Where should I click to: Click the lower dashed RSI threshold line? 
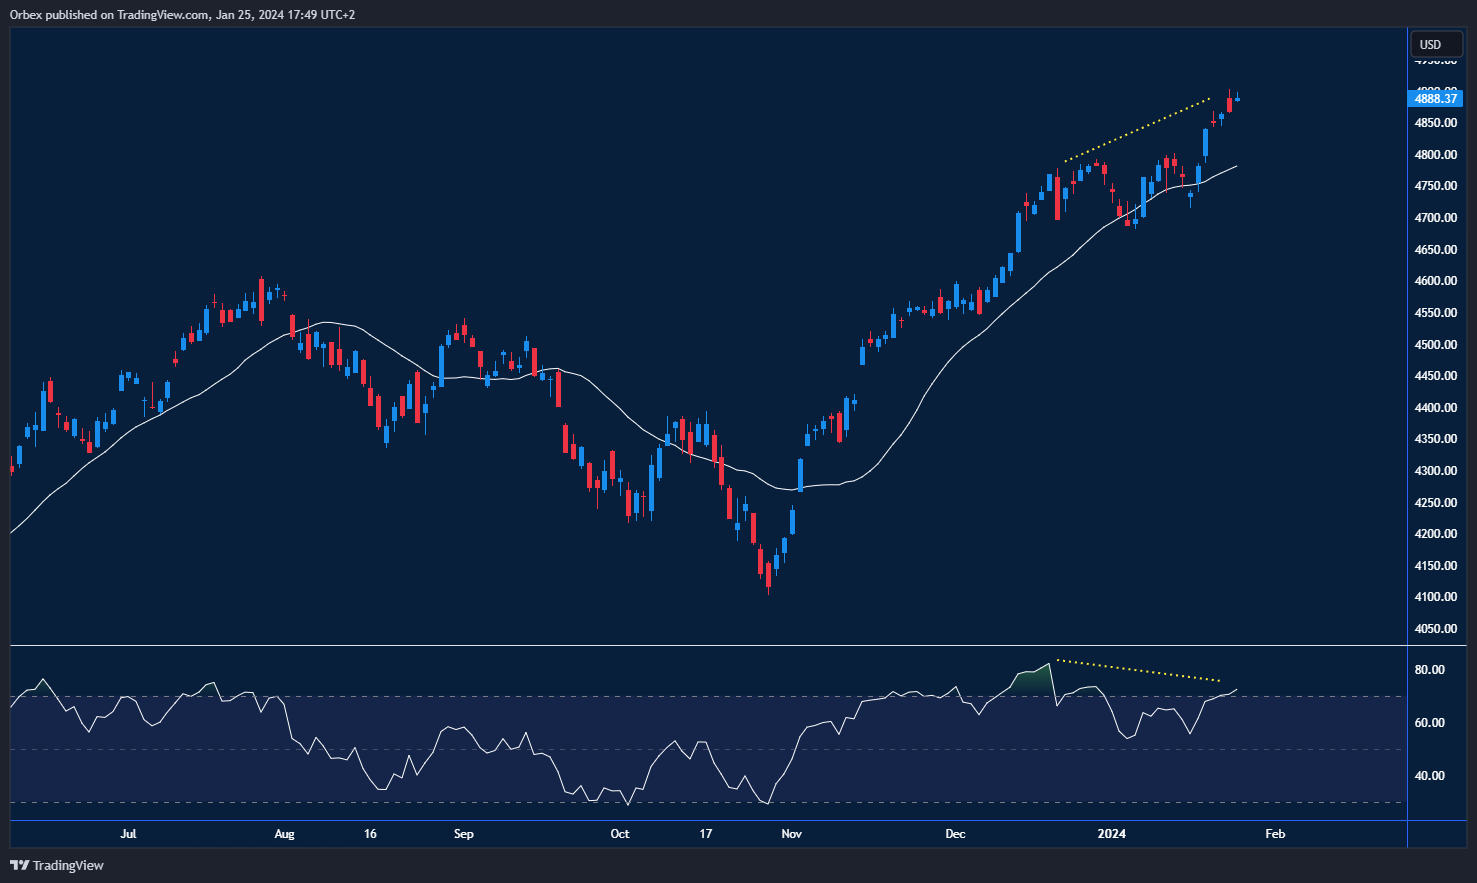click(x=500, y=802)
